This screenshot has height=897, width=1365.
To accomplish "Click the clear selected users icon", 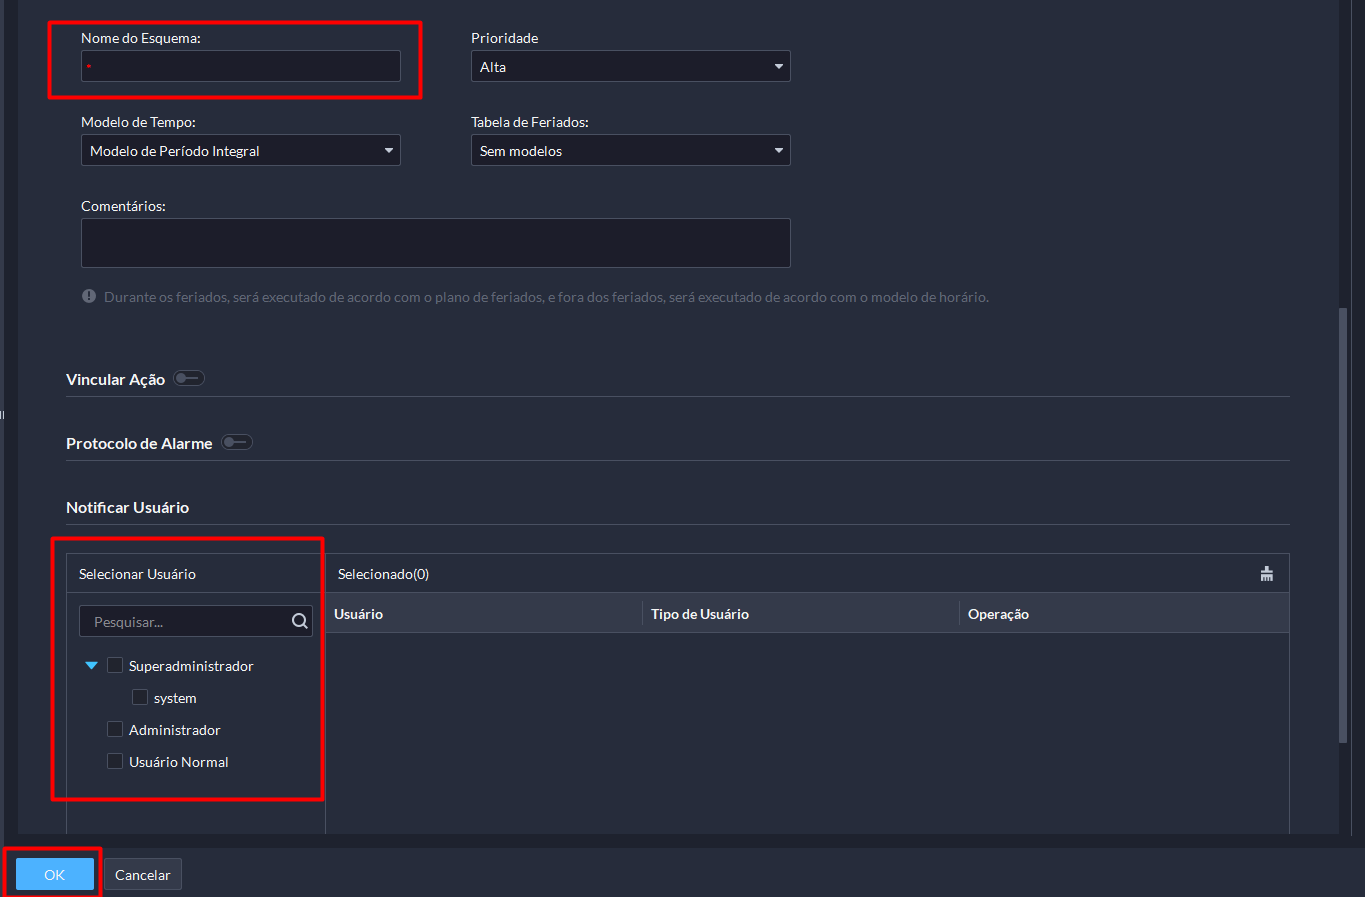I will click(x=1266, y=574).
